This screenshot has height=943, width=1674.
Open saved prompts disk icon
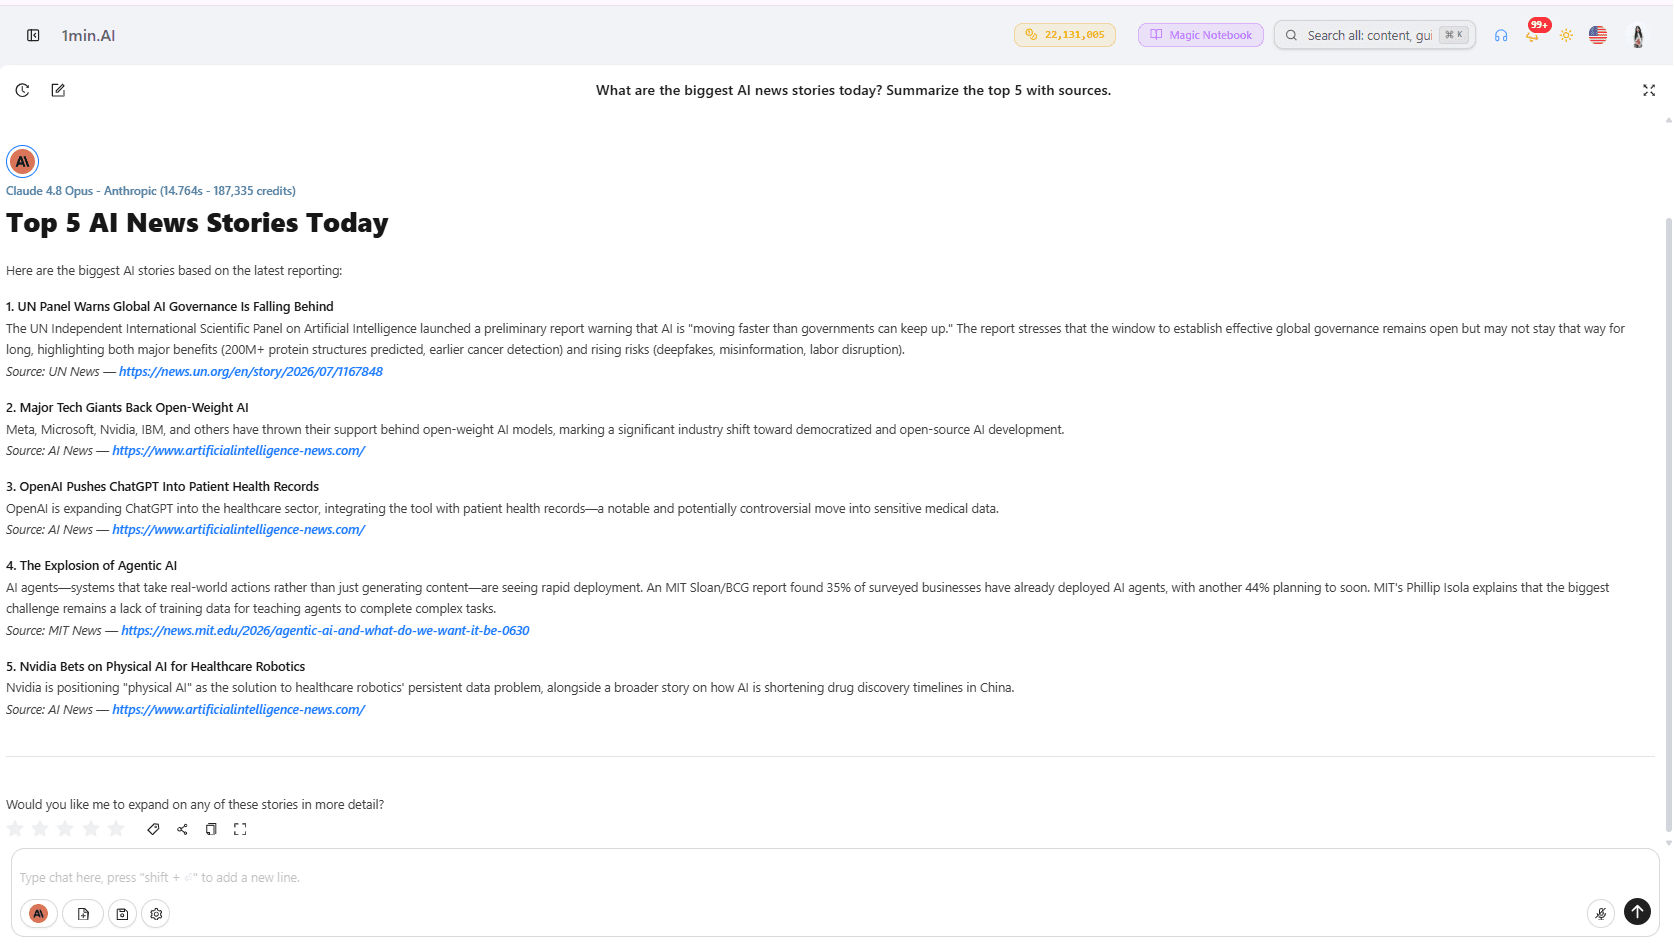122,914
